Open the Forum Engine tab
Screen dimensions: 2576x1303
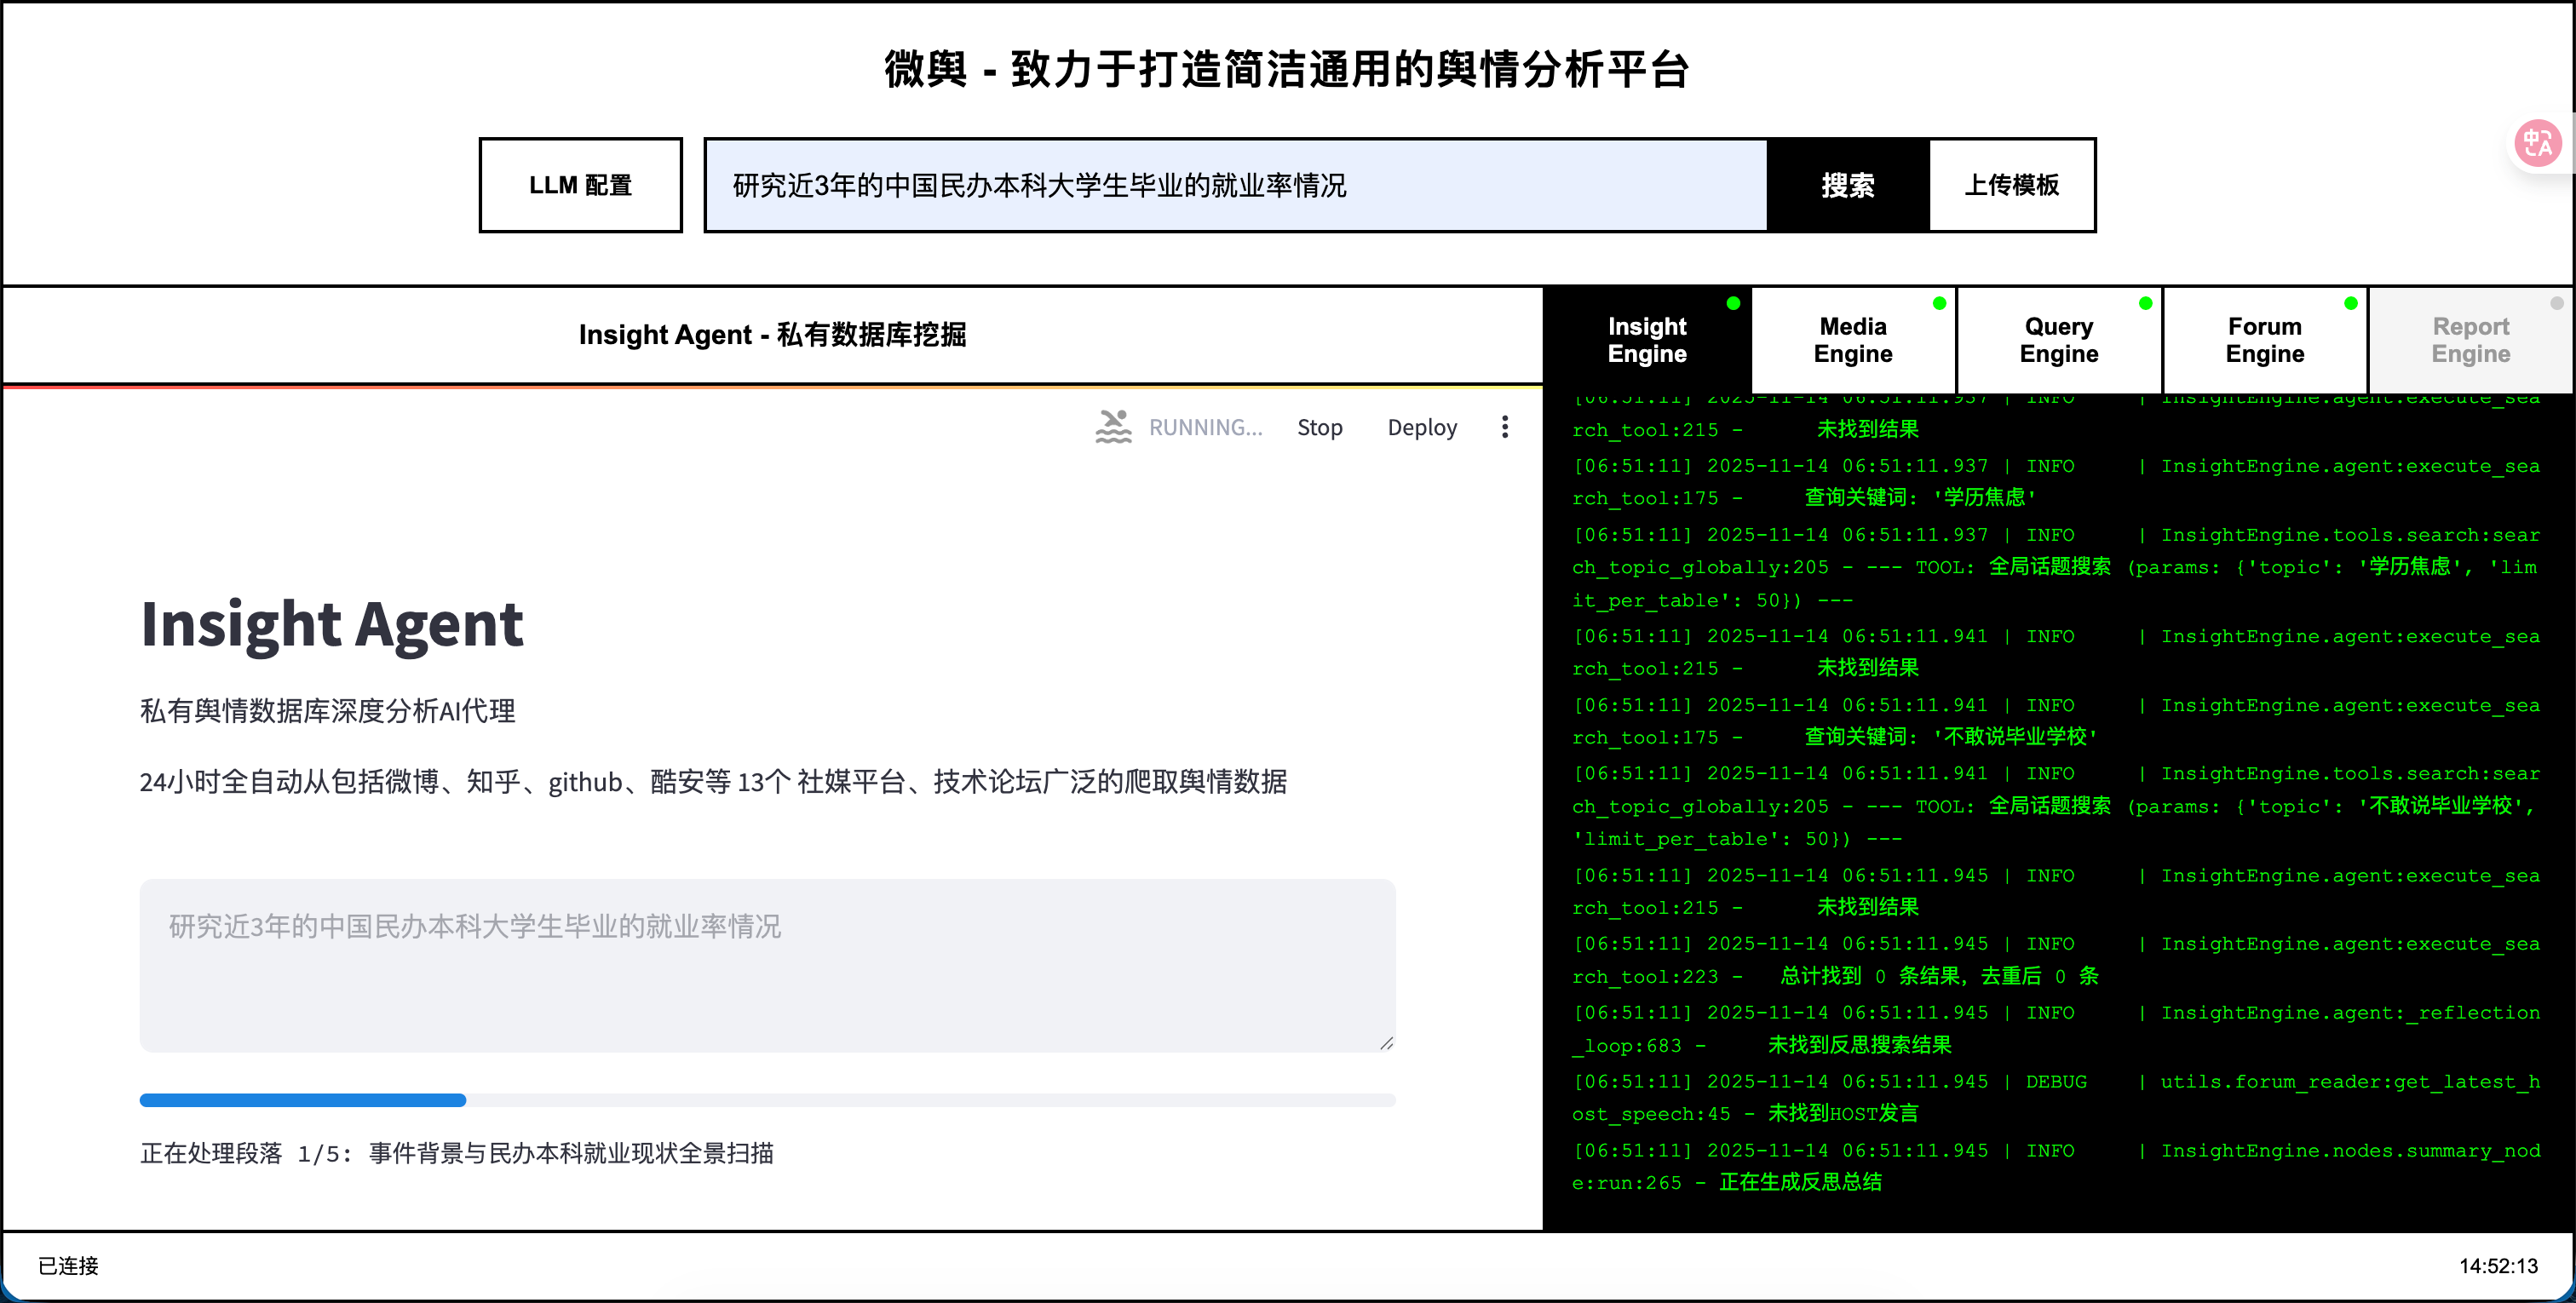(x=2264, y=340)
